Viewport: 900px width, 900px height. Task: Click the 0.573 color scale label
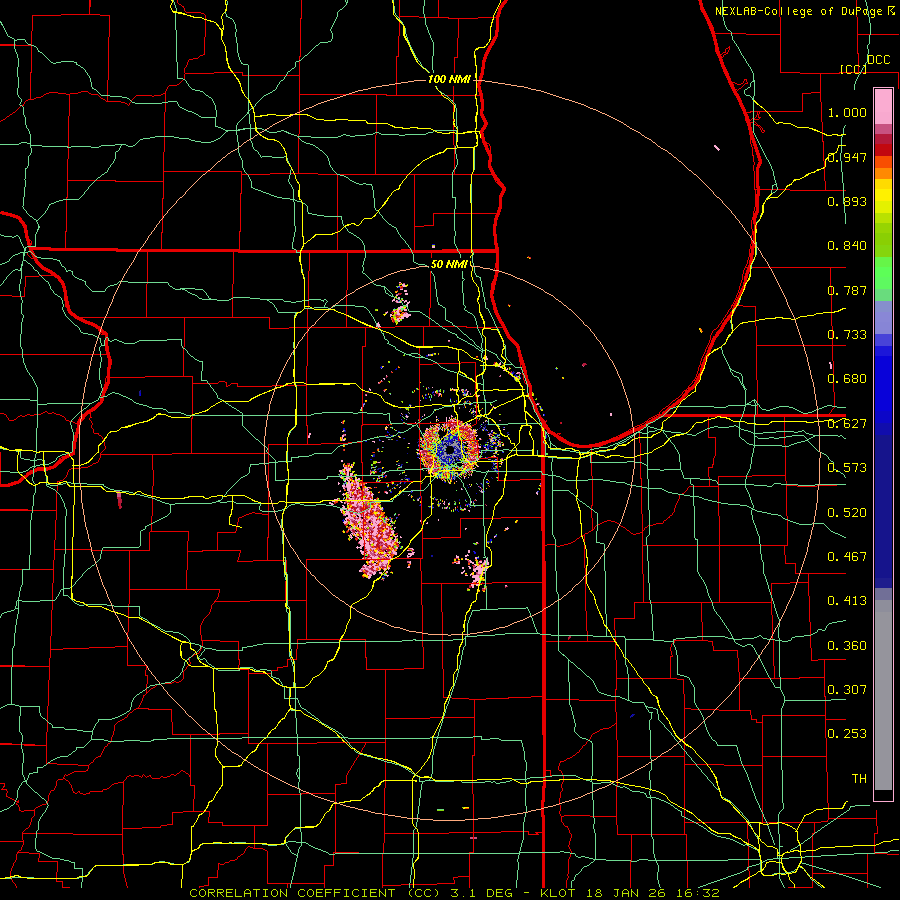pos(847,468)
